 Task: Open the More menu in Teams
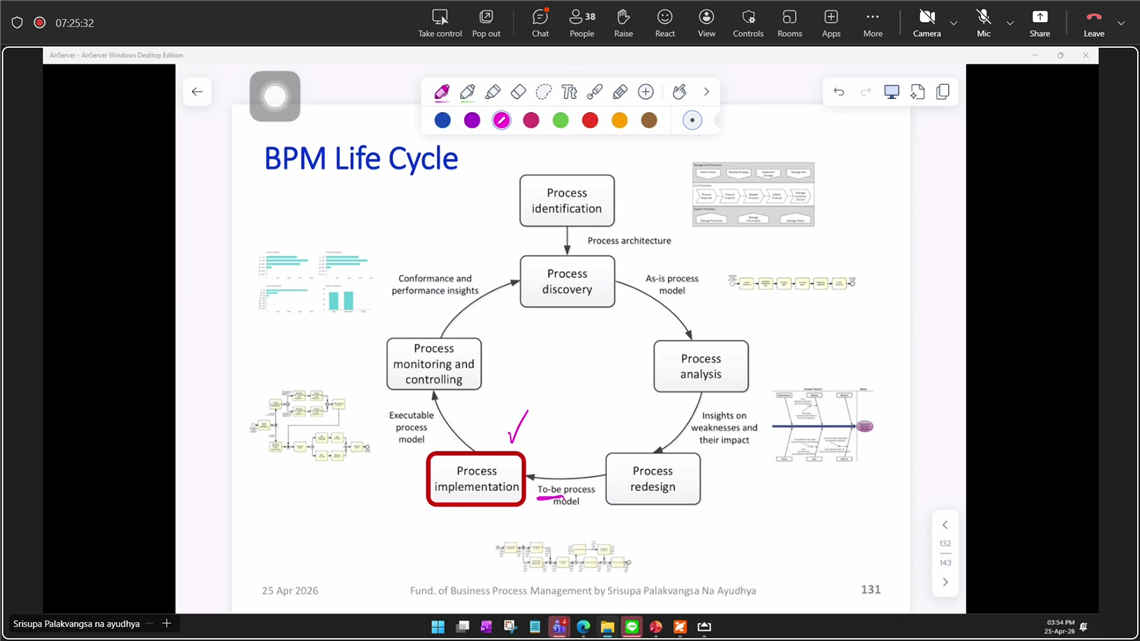pos(872,22)
